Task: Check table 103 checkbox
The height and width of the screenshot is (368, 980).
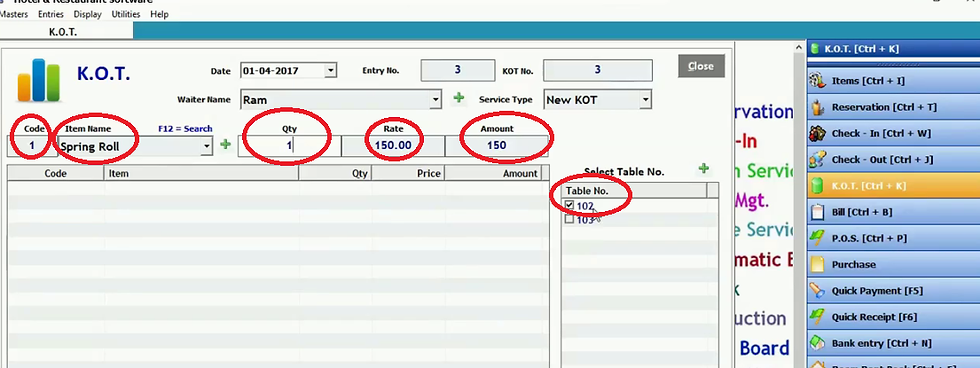Action: tap(569, 219)
